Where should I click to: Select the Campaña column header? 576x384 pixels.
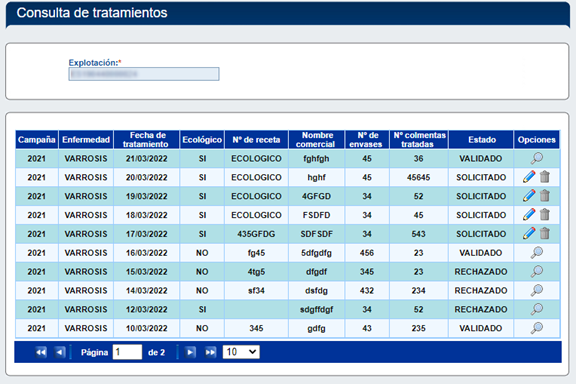point(36,140)
